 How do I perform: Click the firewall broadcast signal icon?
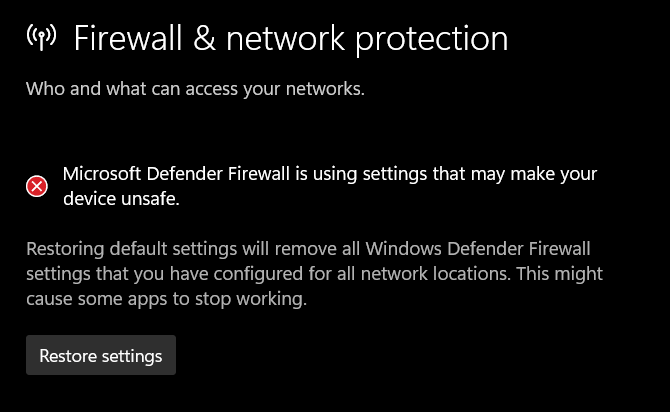[41, 38]
